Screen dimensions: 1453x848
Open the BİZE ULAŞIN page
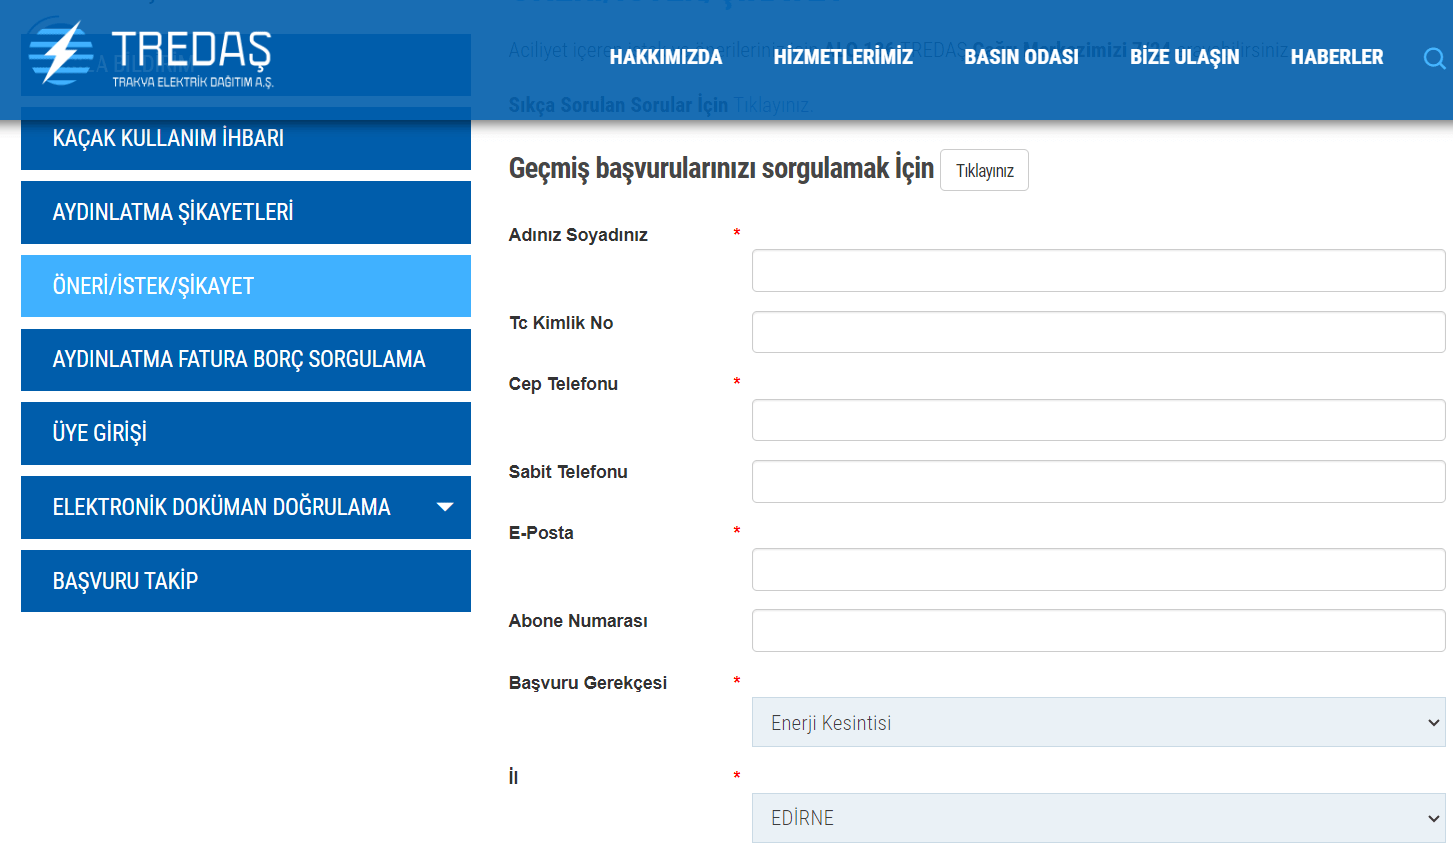tap(1184, 57)
